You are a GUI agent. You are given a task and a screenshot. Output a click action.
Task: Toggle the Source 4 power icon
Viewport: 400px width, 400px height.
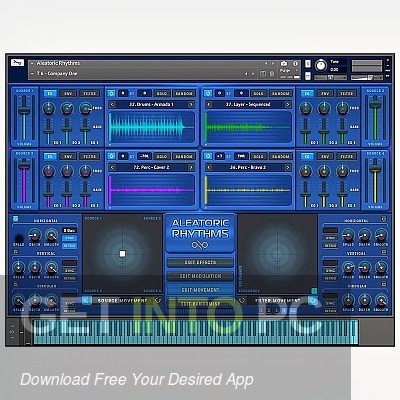pos(208,156)
